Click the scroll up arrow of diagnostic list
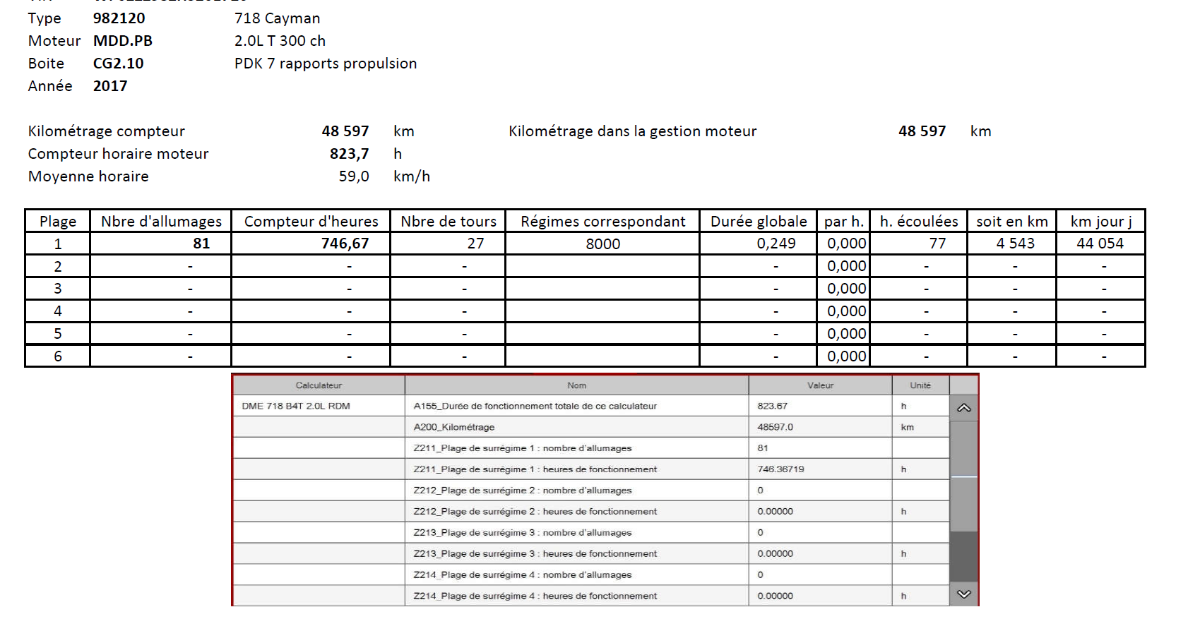The height and width of the screenshot is (619, 1200). (x=964, y=408)
